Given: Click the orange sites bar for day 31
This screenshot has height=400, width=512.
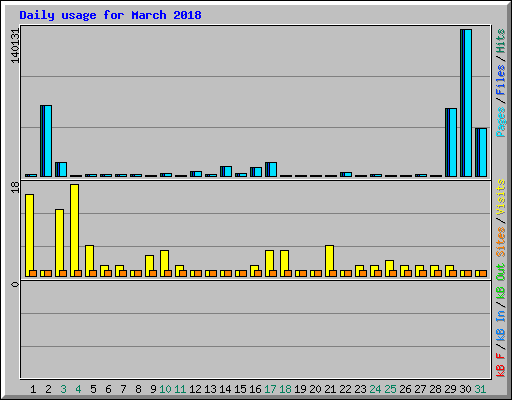Looking at the screenshot, I should [x=483, y=273].
